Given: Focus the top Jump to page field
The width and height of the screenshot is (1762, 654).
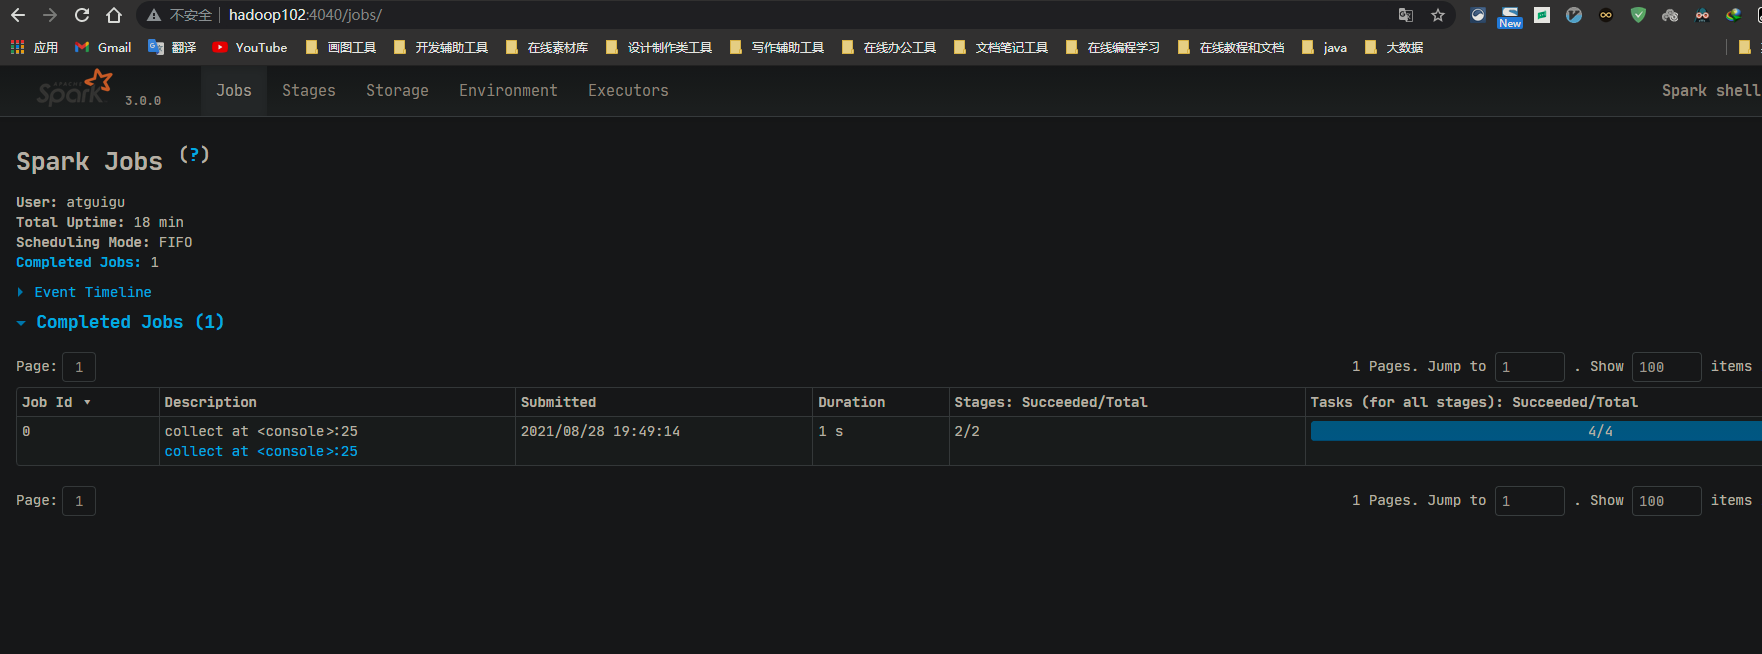Looking at the screenshot, I should point(1530,367).
